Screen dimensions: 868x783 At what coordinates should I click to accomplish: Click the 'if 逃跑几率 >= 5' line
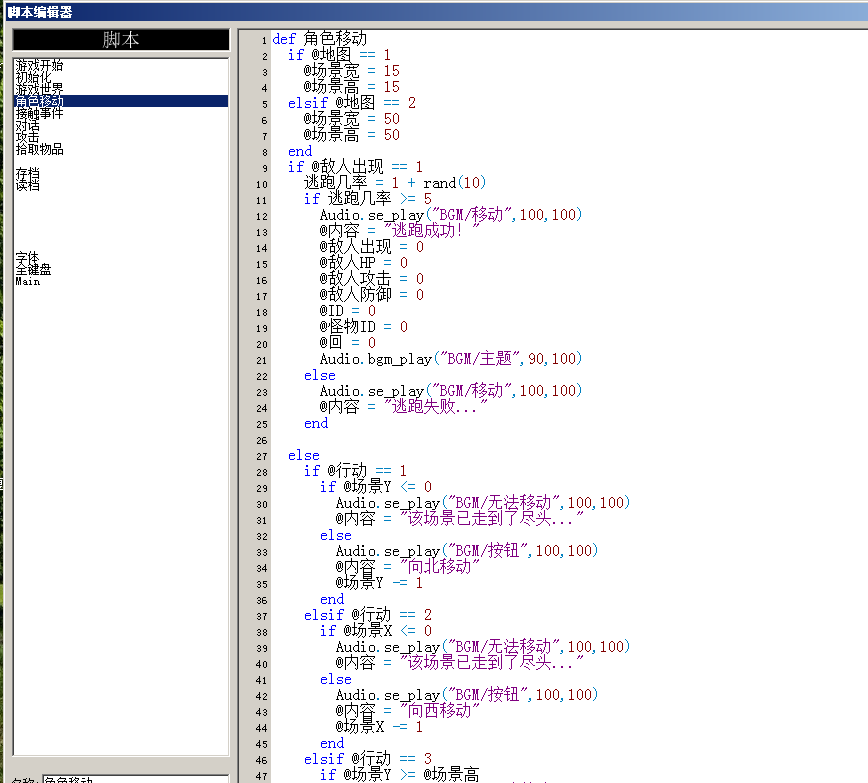coord(368,199)
